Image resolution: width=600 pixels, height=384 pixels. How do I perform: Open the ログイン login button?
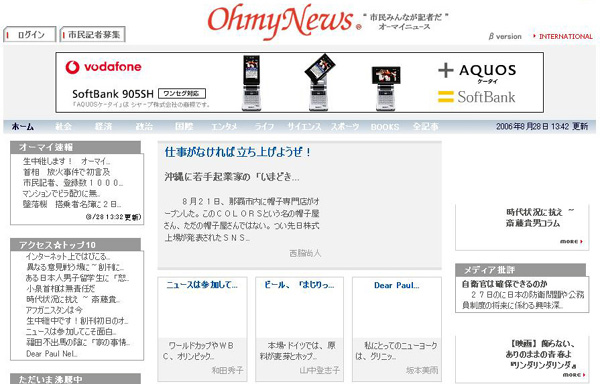[x=30, y=34]
